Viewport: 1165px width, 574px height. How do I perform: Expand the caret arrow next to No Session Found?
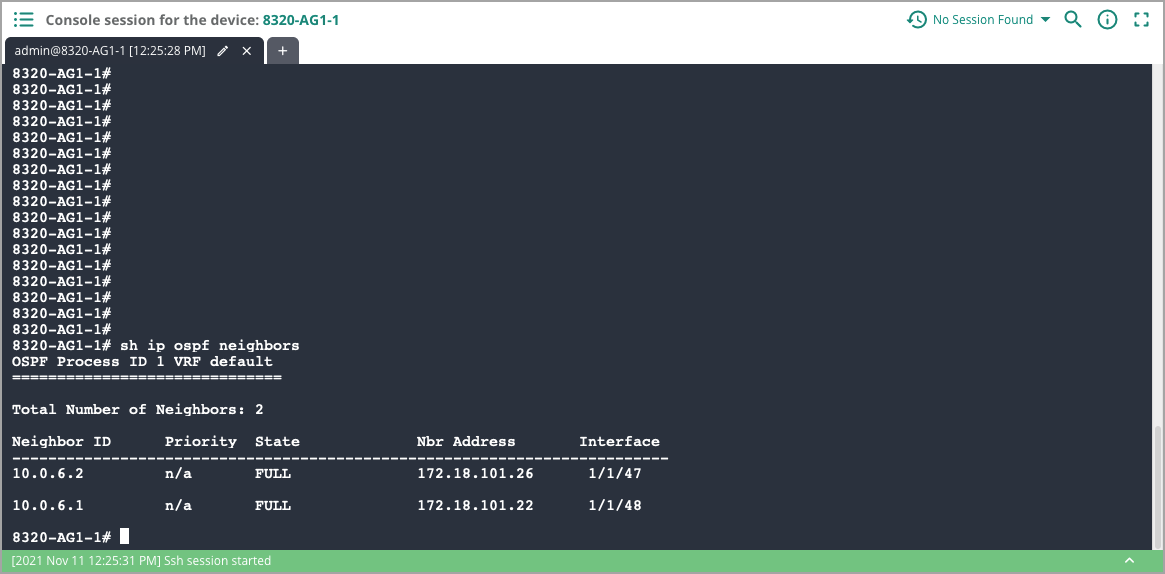coord(1045,20)
